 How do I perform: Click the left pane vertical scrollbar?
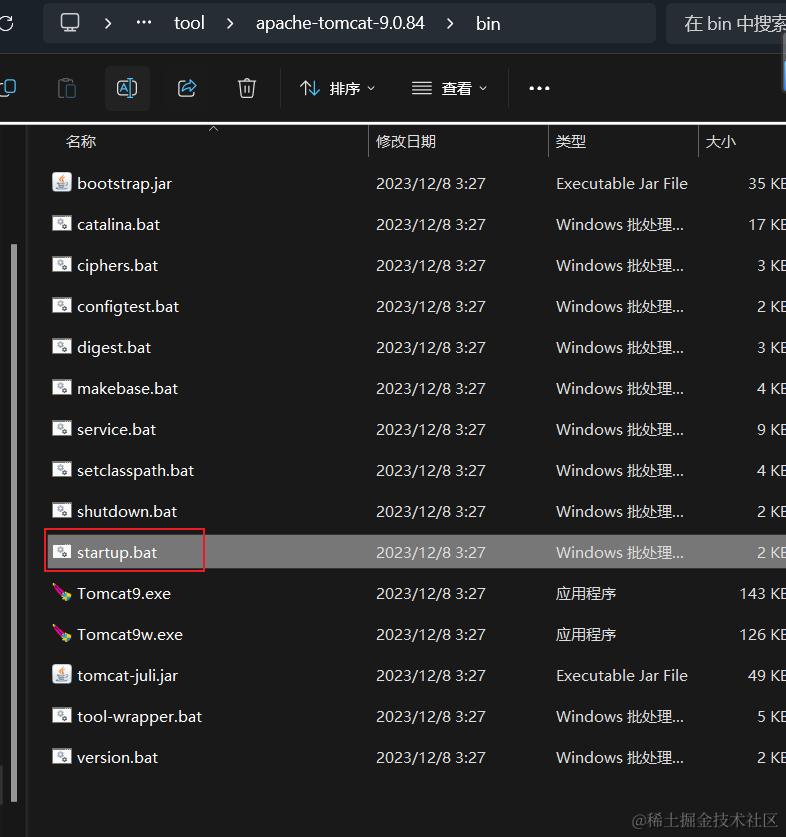pos(14,522)
